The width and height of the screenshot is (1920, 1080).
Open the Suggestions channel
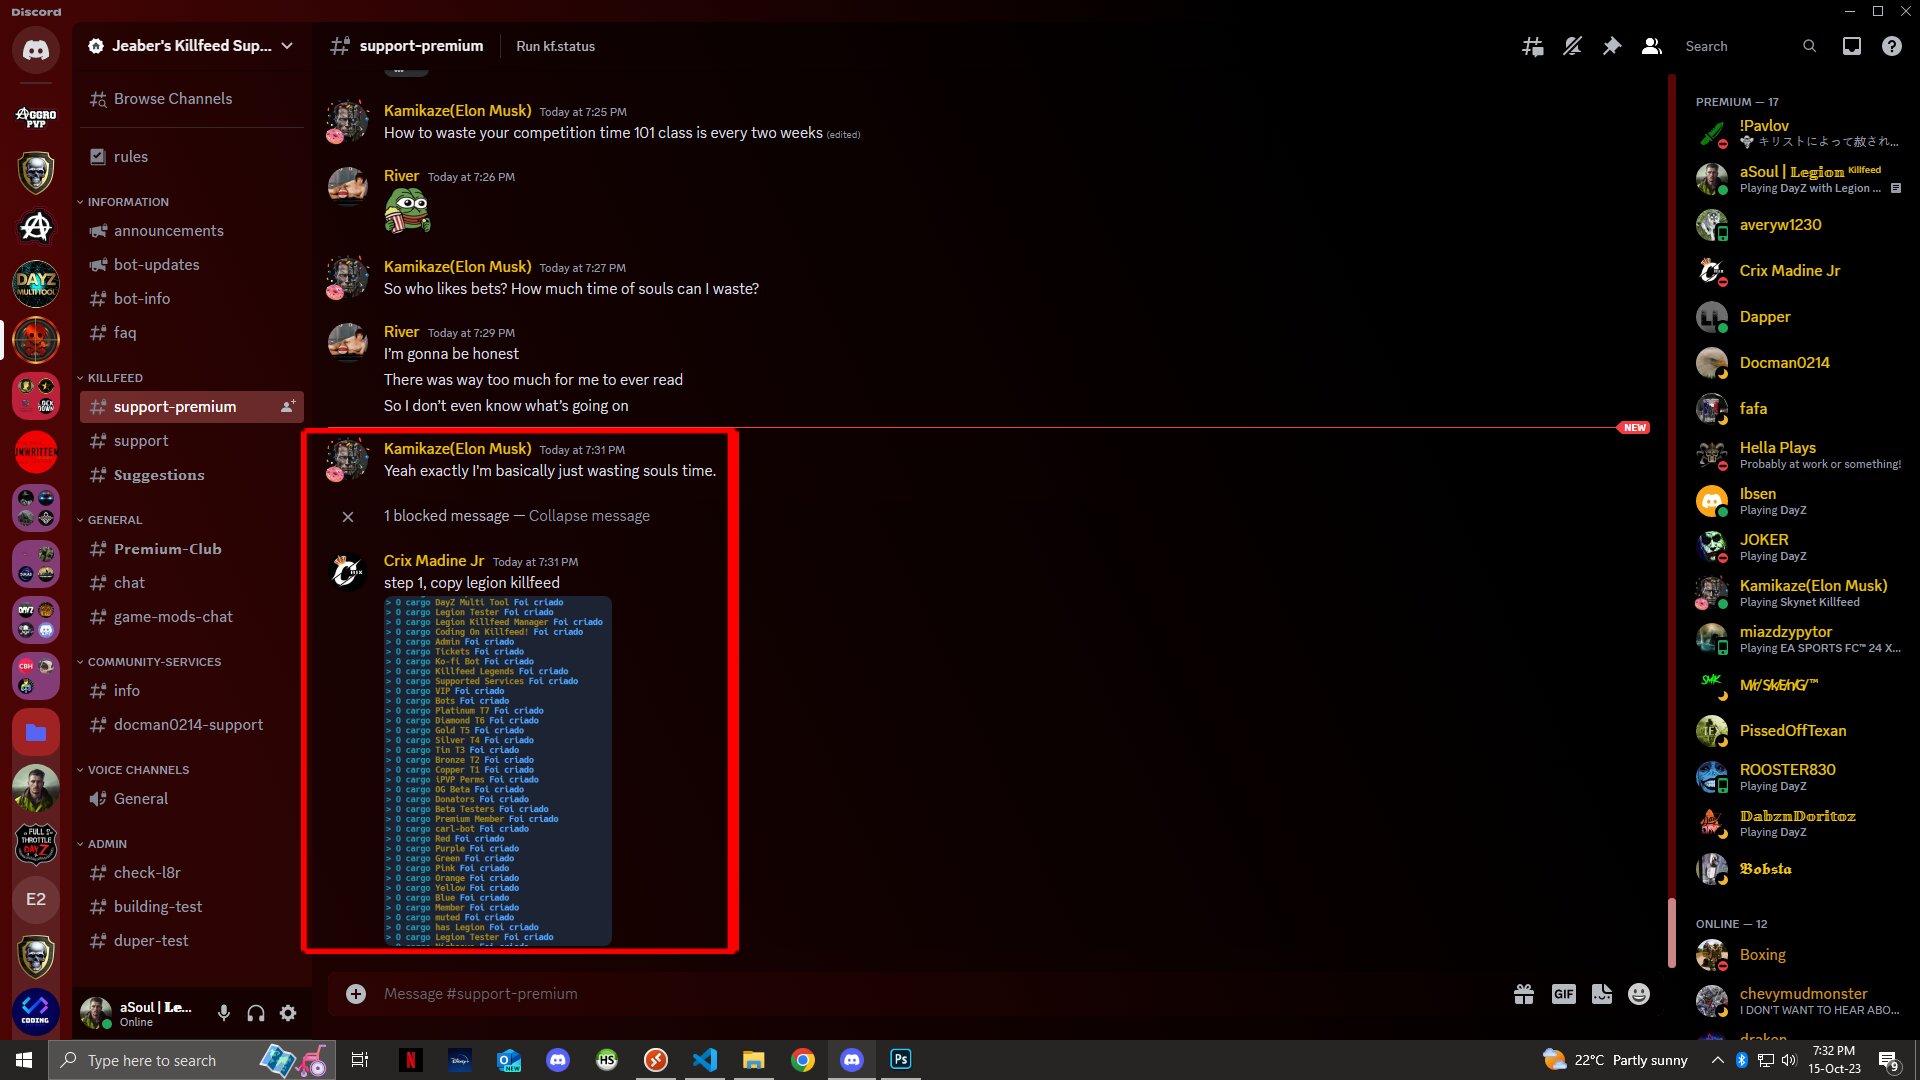click(x=192, y=475)
